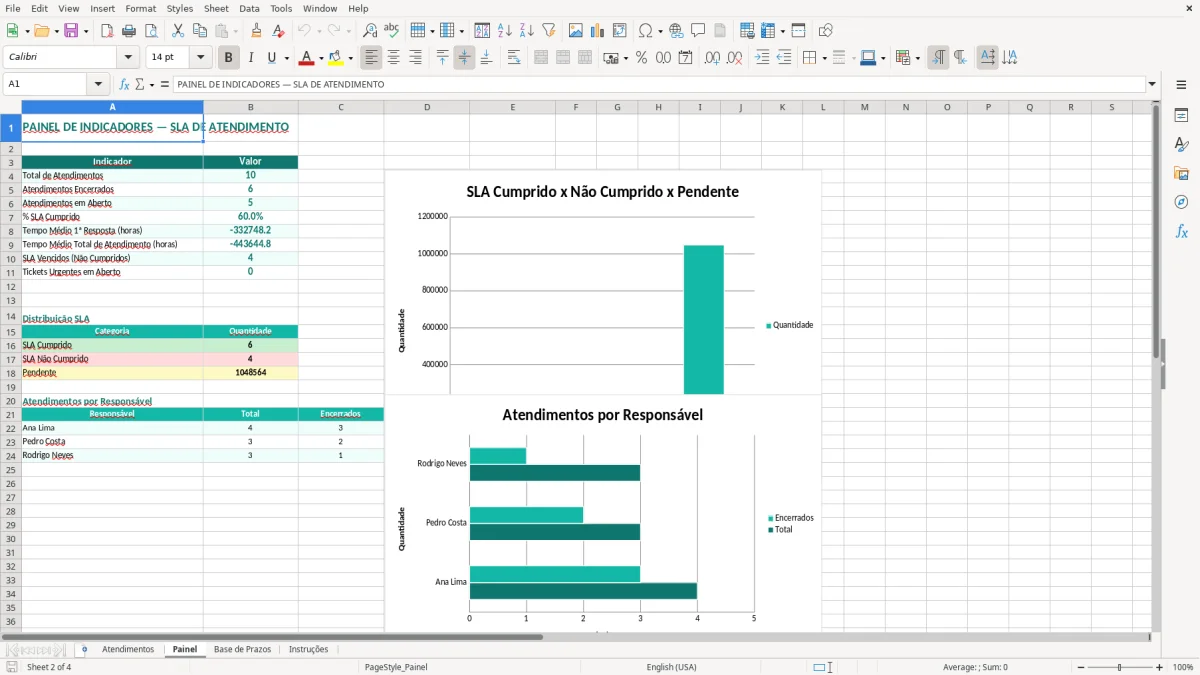Toggle Align Right
The width and height of the screenshot is (1200, 675).
coord(416,58)
